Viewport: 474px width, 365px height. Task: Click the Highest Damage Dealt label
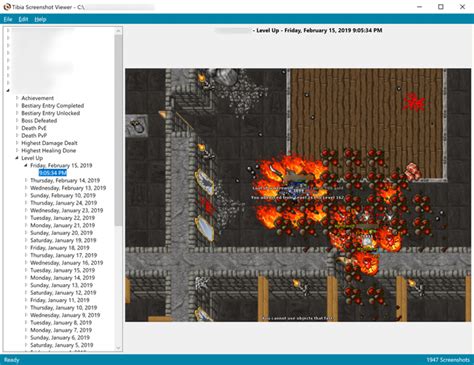pos(49,143)
